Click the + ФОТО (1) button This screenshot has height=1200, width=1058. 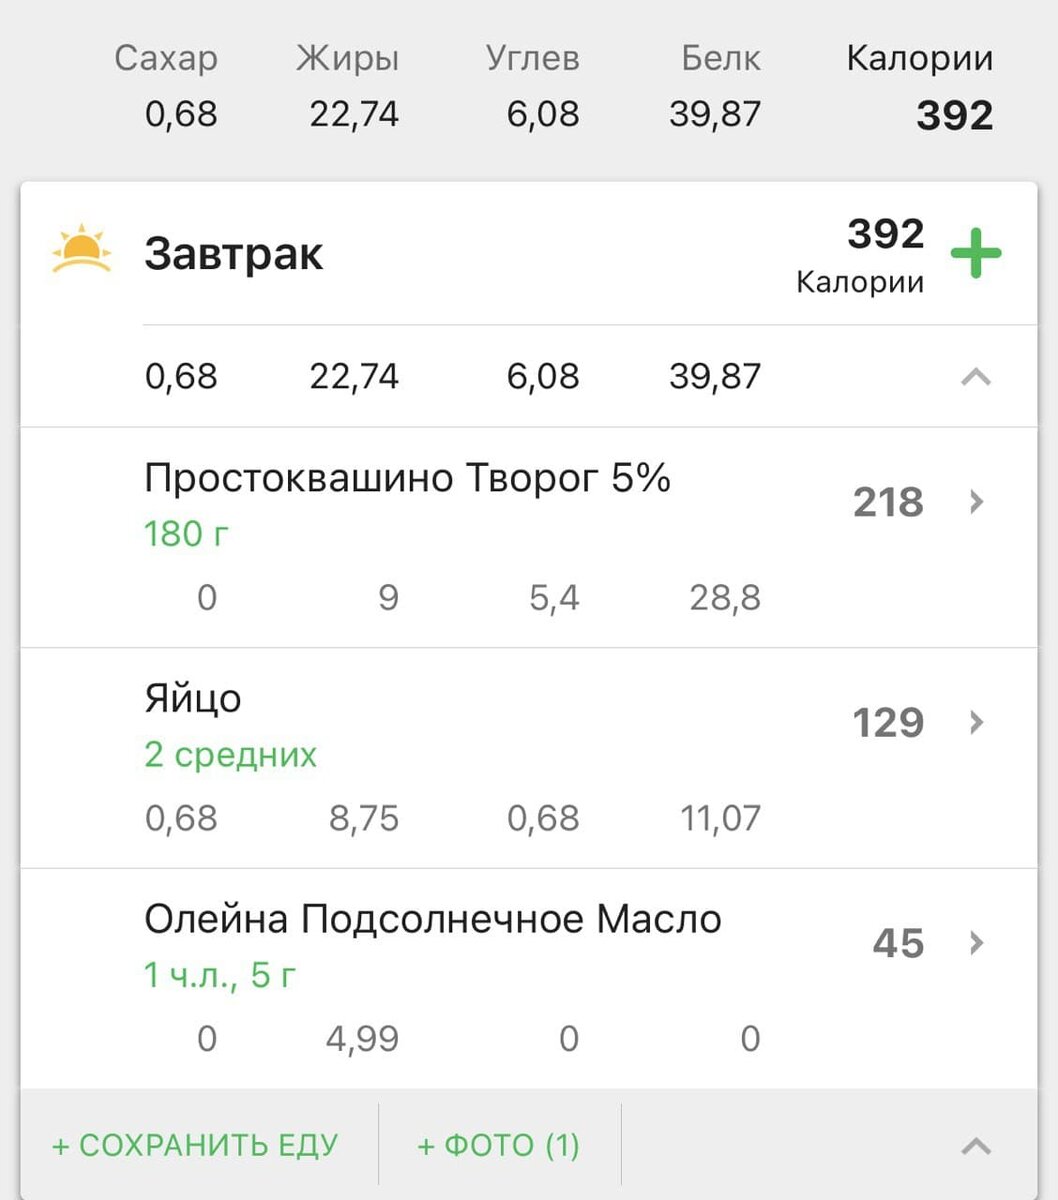point(498,1145)
